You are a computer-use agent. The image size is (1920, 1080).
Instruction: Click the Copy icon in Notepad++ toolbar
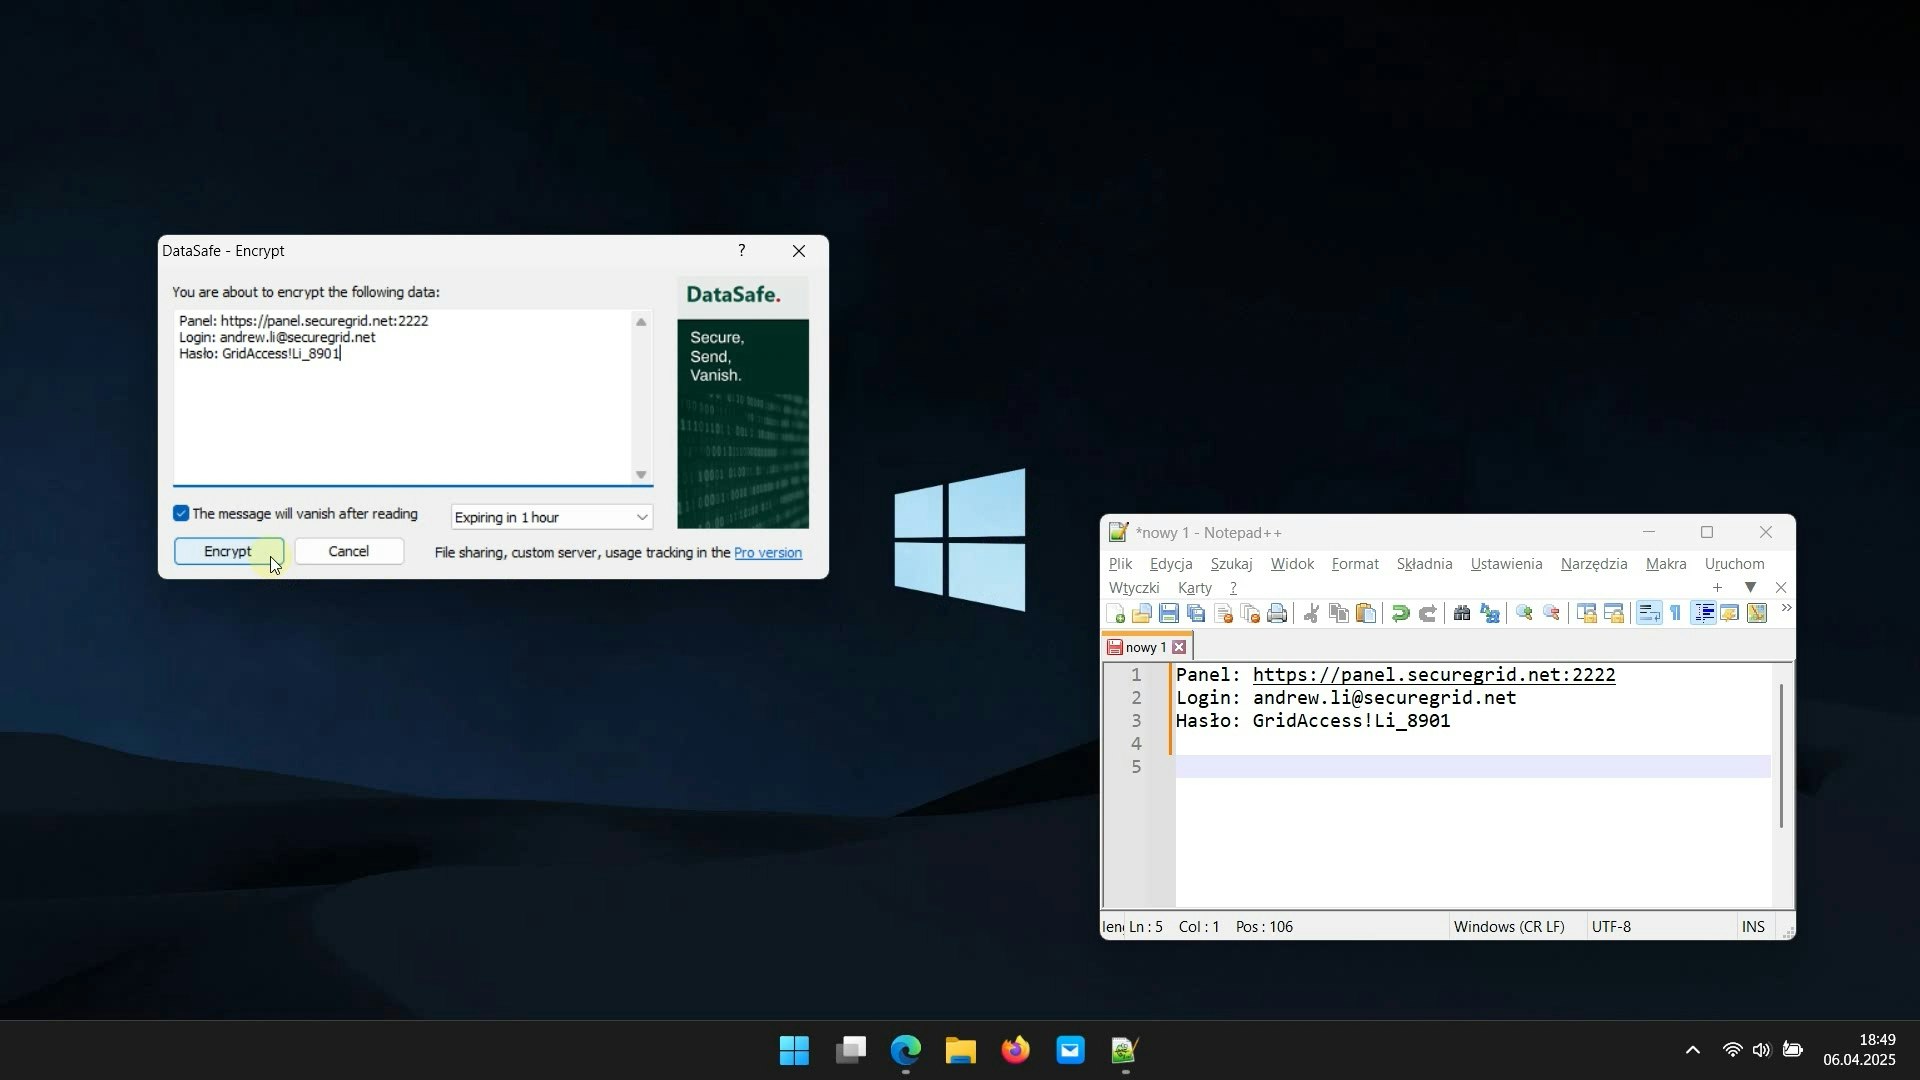tap(1339, 614)
